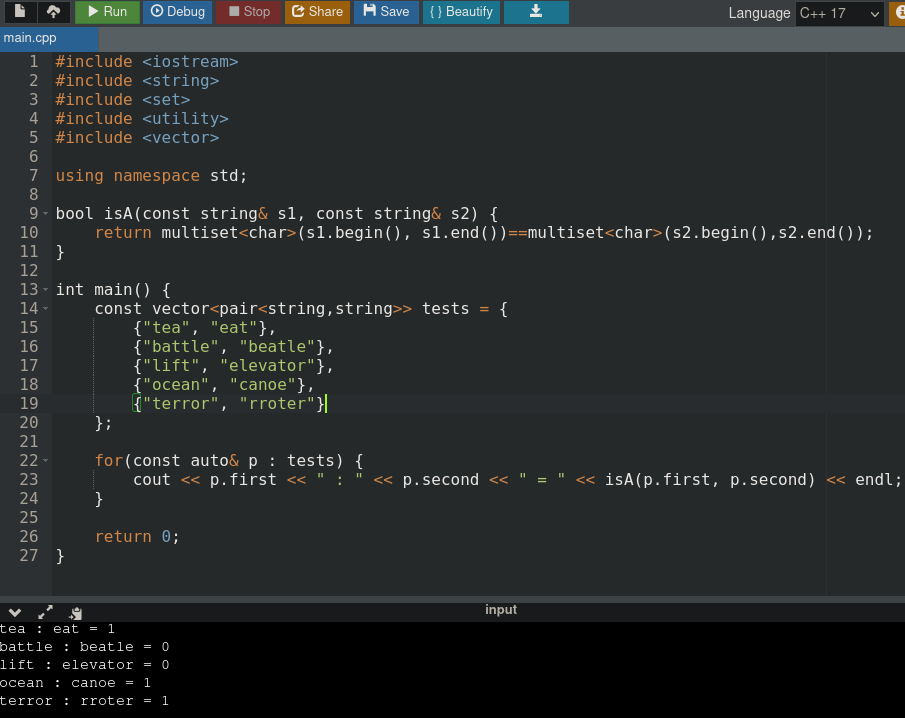Screen dimensions: 905x718
Task: Click the "battle : beatle = 0" output line
Action: (84, 647)
